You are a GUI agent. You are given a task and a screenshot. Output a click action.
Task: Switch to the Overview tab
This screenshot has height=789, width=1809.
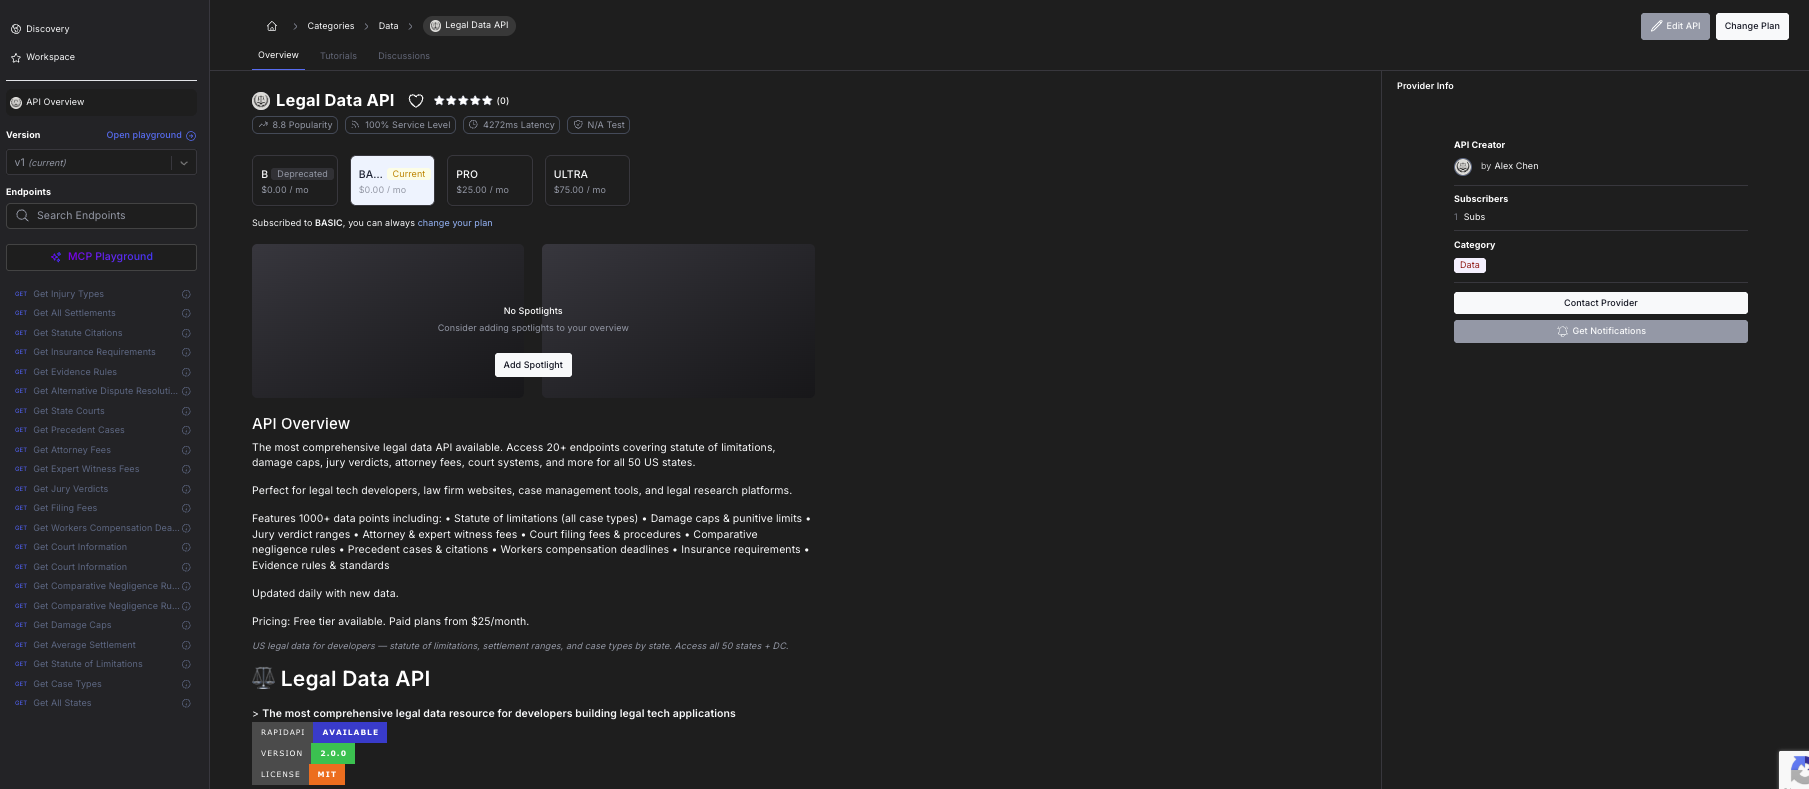278,55
